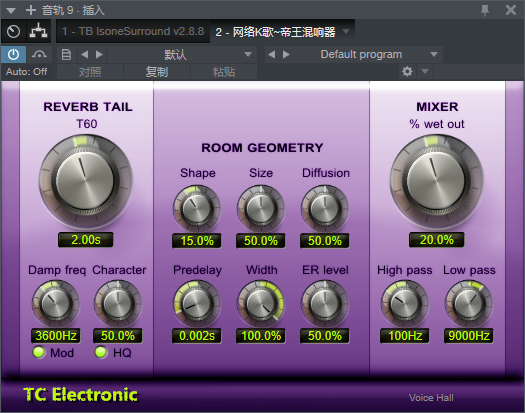Click the Low pass knob
This screenshot has width=525, height=413.
(x=469, y=304)
